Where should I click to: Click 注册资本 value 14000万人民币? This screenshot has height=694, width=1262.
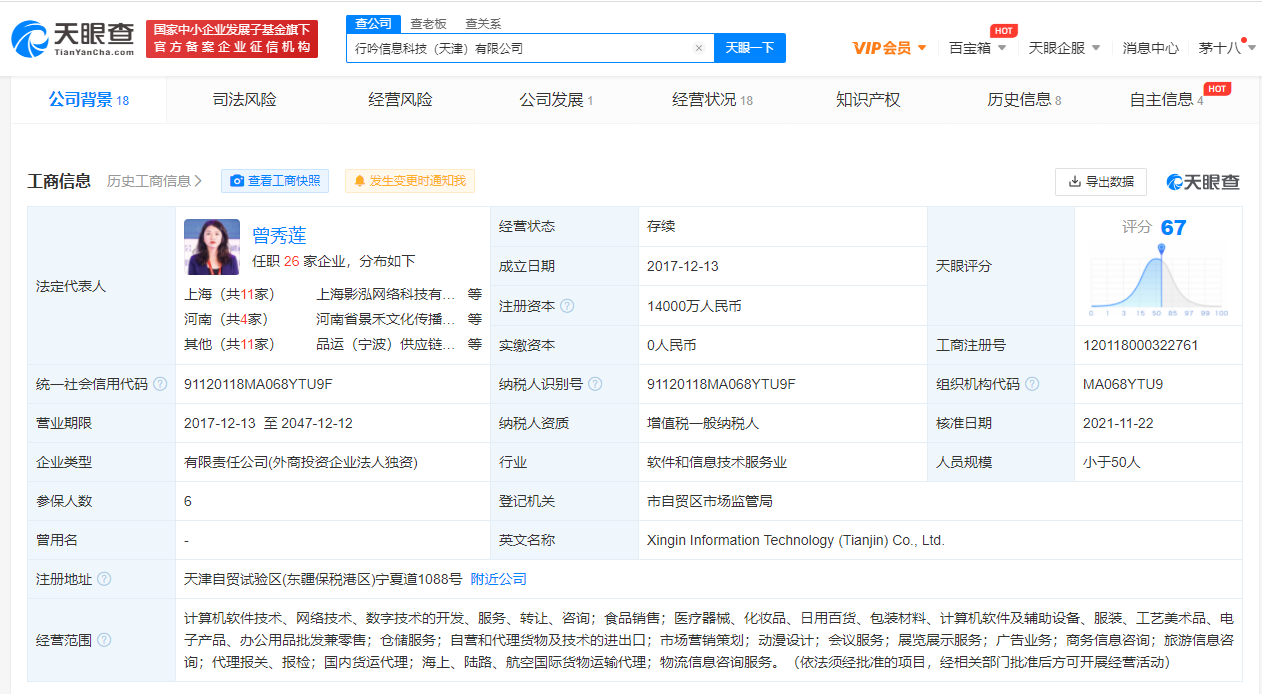tap(694, 306)
